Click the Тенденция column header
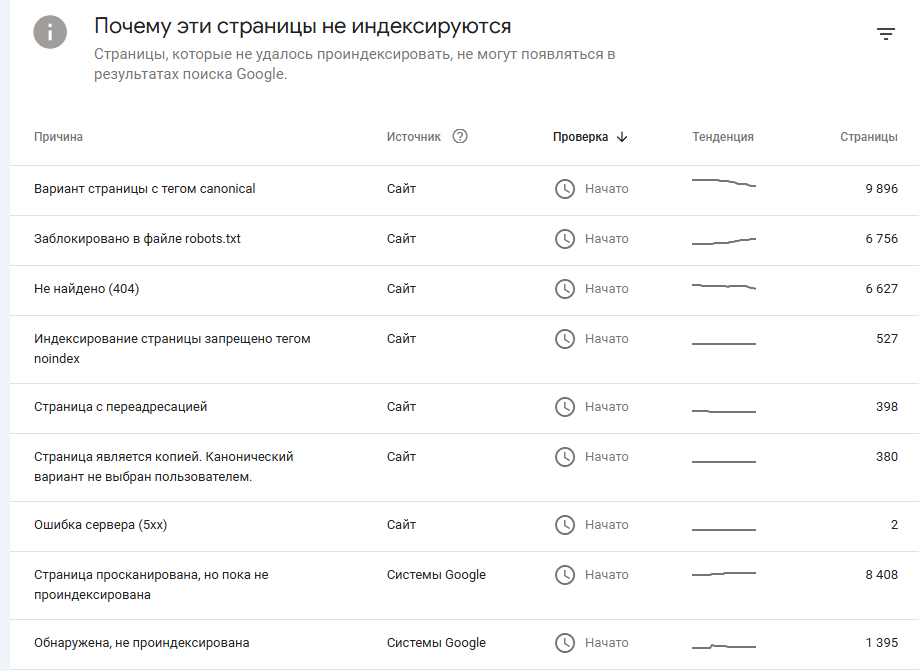919x671 pixels. (723, 137)
